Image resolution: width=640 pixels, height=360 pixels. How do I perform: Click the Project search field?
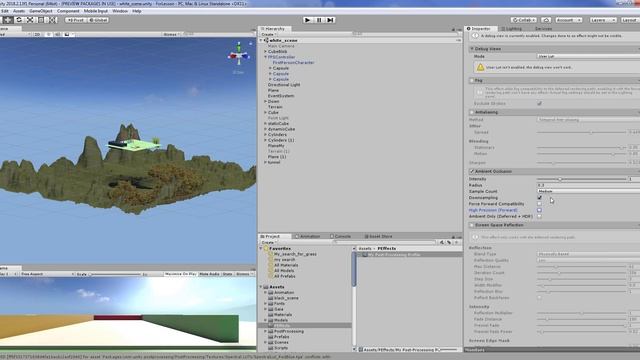385,242
